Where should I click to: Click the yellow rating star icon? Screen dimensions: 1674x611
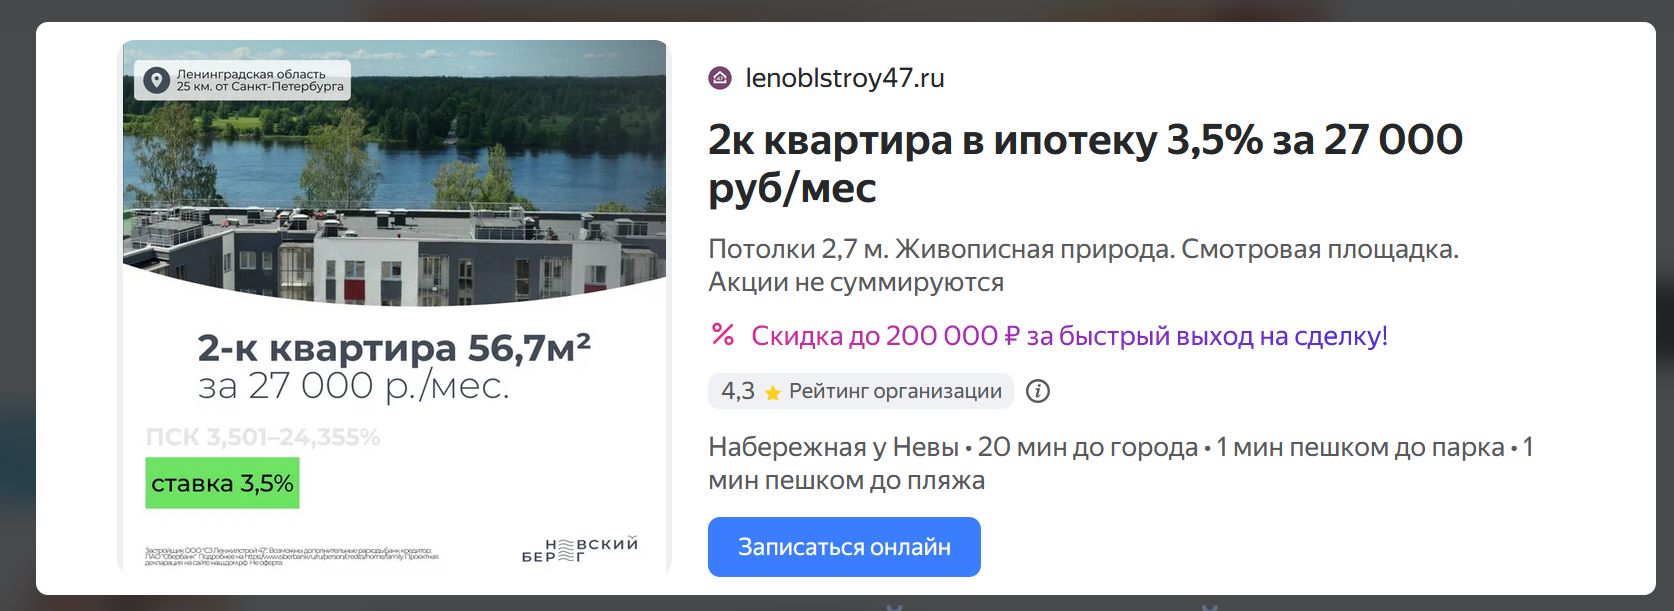pos(772,393)
